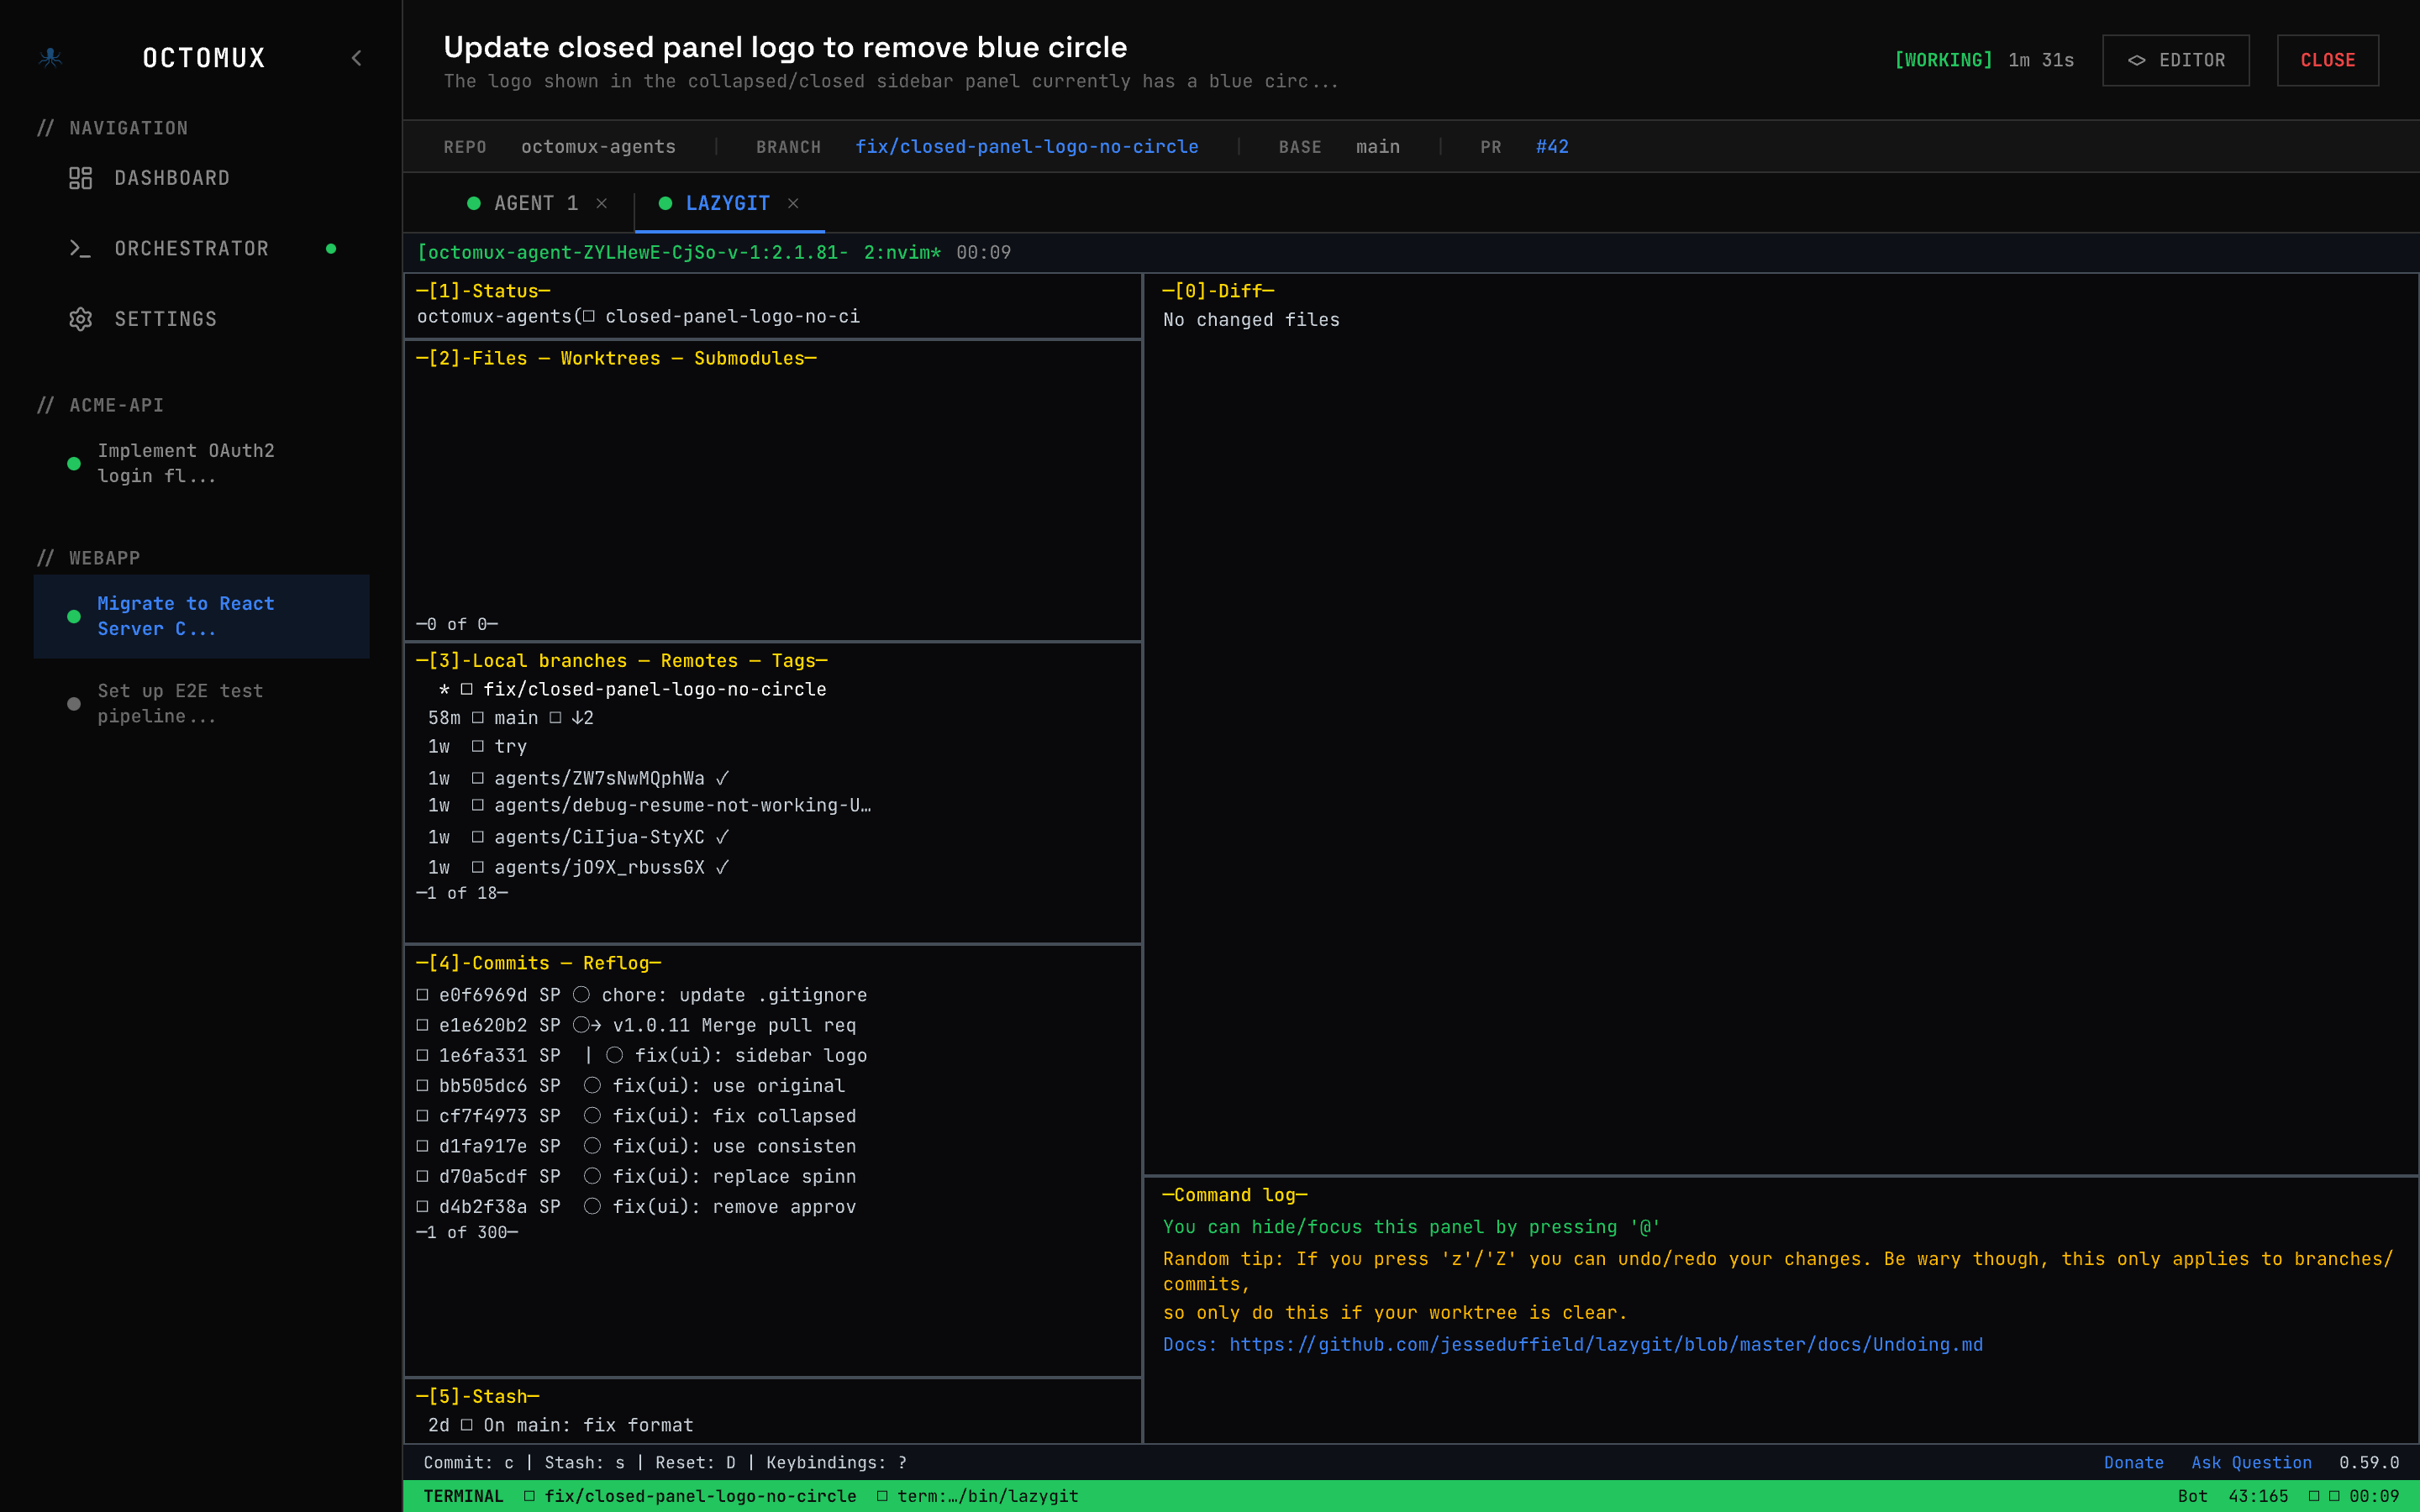Screen dimensions: 2420x1512
Task: Click the diamond icon inside the EDITOR button
Action: point(2136,60)
